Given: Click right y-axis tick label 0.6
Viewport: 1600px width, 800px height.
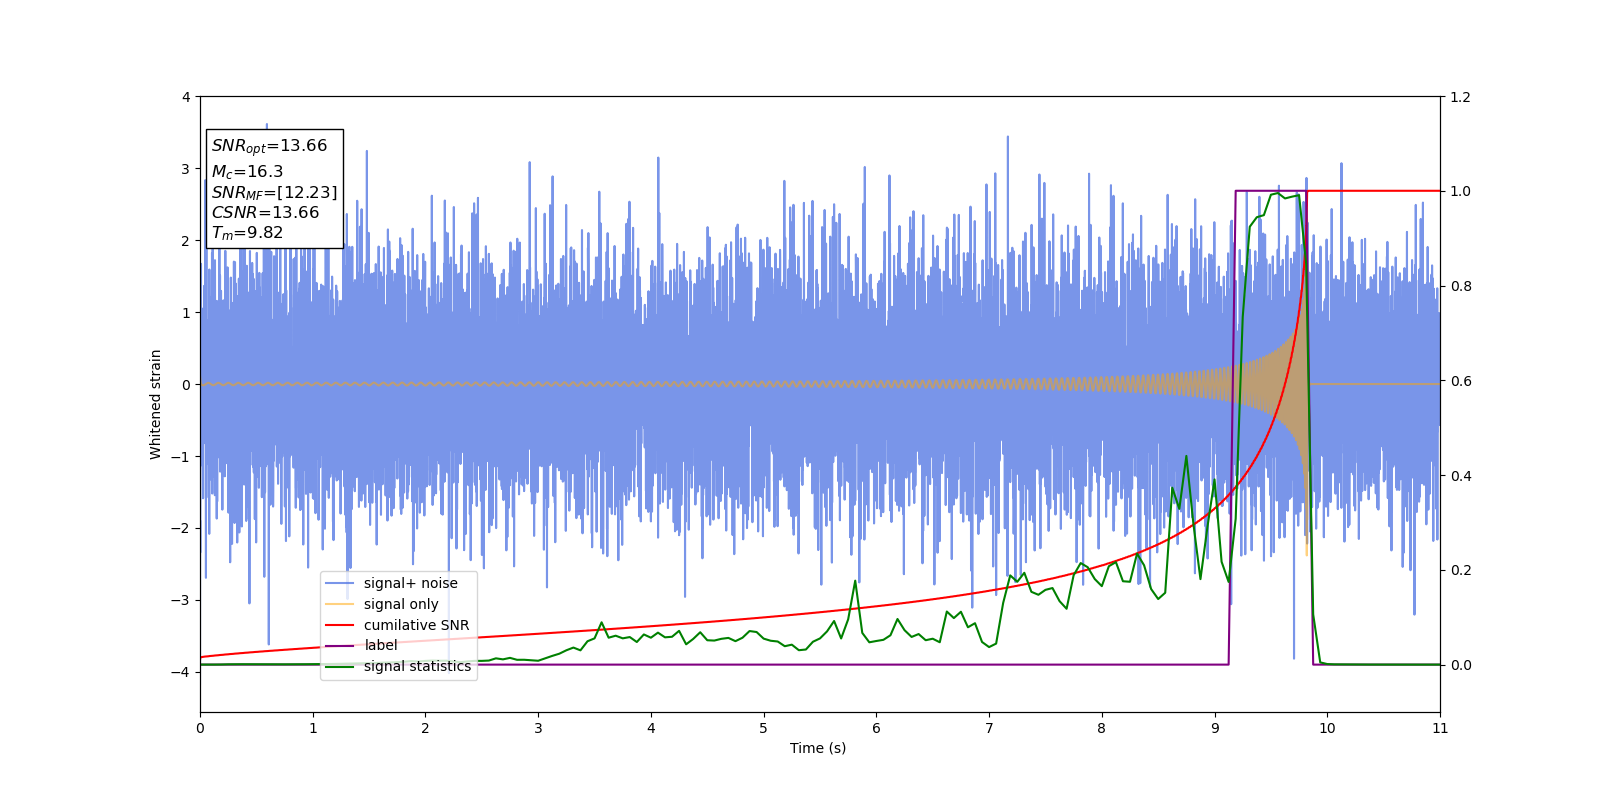Looking at the screenshot, I should tap(1460, 381).
